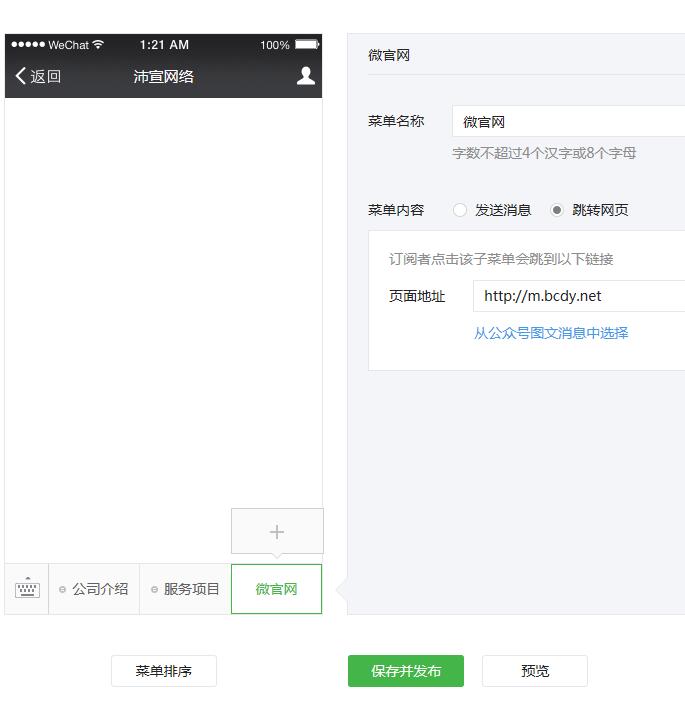Click the WiFi signal icon in status bar

pyautogui.click(x=98, y=45)
